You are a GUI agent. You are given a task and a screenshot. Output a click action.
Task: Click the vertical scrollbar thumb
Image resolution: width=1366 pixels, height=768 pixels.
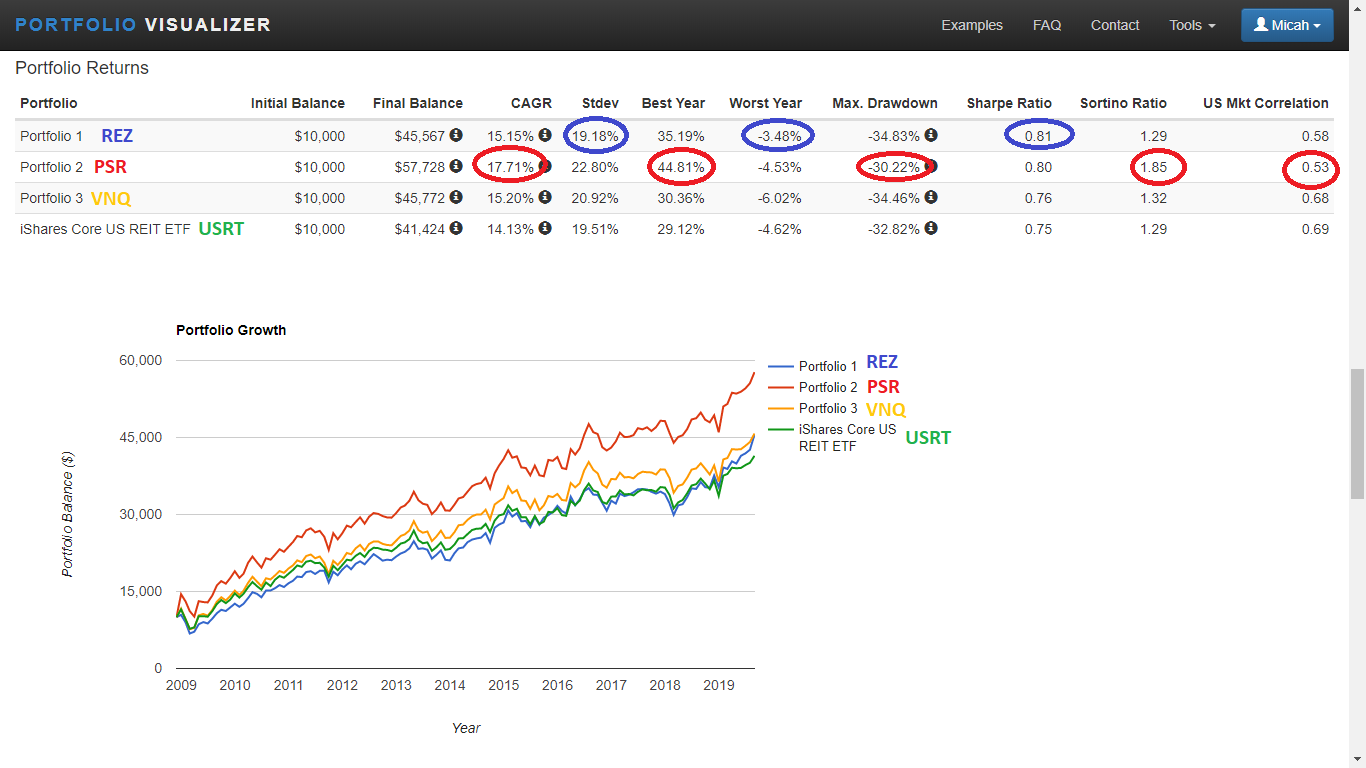coord(1357,433)
